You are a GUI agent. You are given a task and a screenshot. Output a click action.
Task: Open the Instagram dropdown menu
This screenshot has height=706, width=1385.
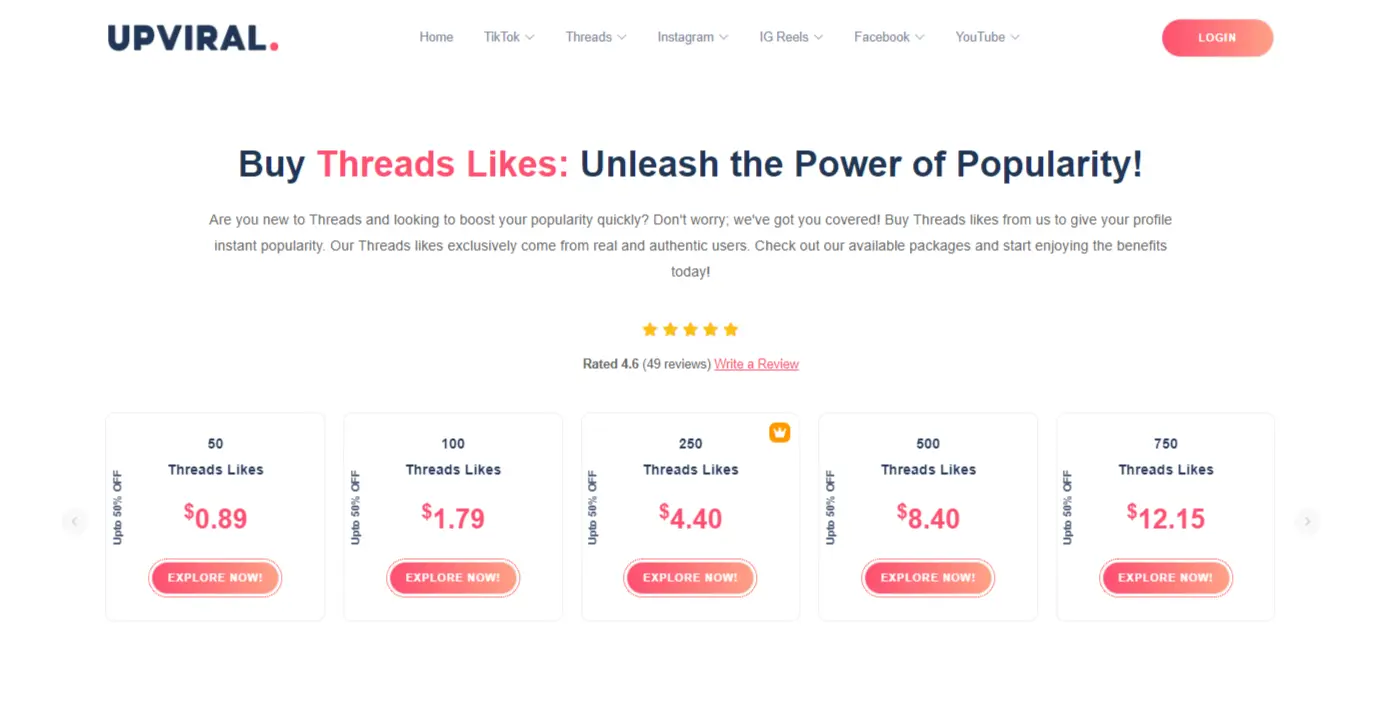click(x=693, y=37)
